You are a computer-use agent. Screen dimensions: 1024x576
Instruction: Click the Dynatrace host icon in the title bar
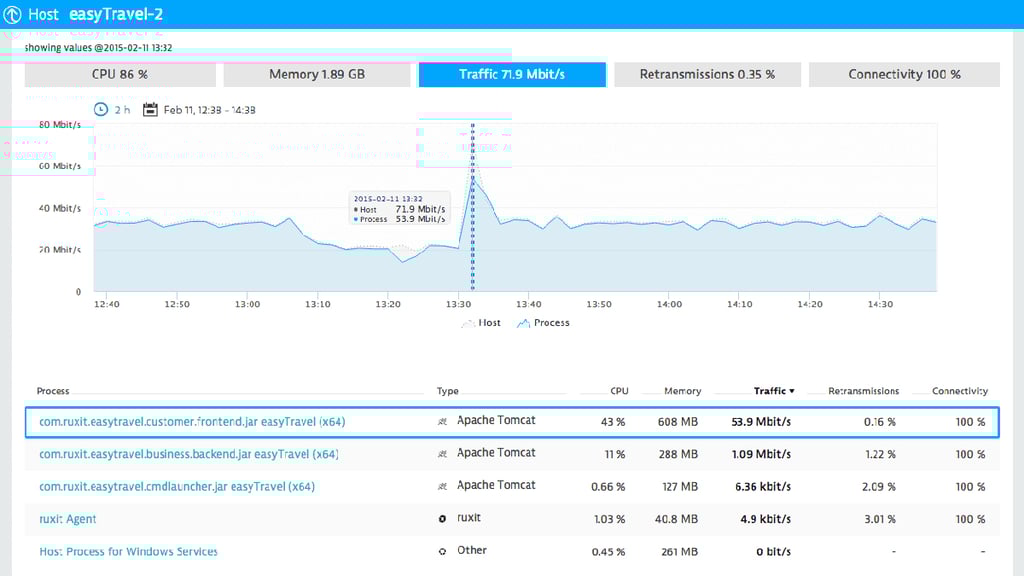[x=11, y=14]
